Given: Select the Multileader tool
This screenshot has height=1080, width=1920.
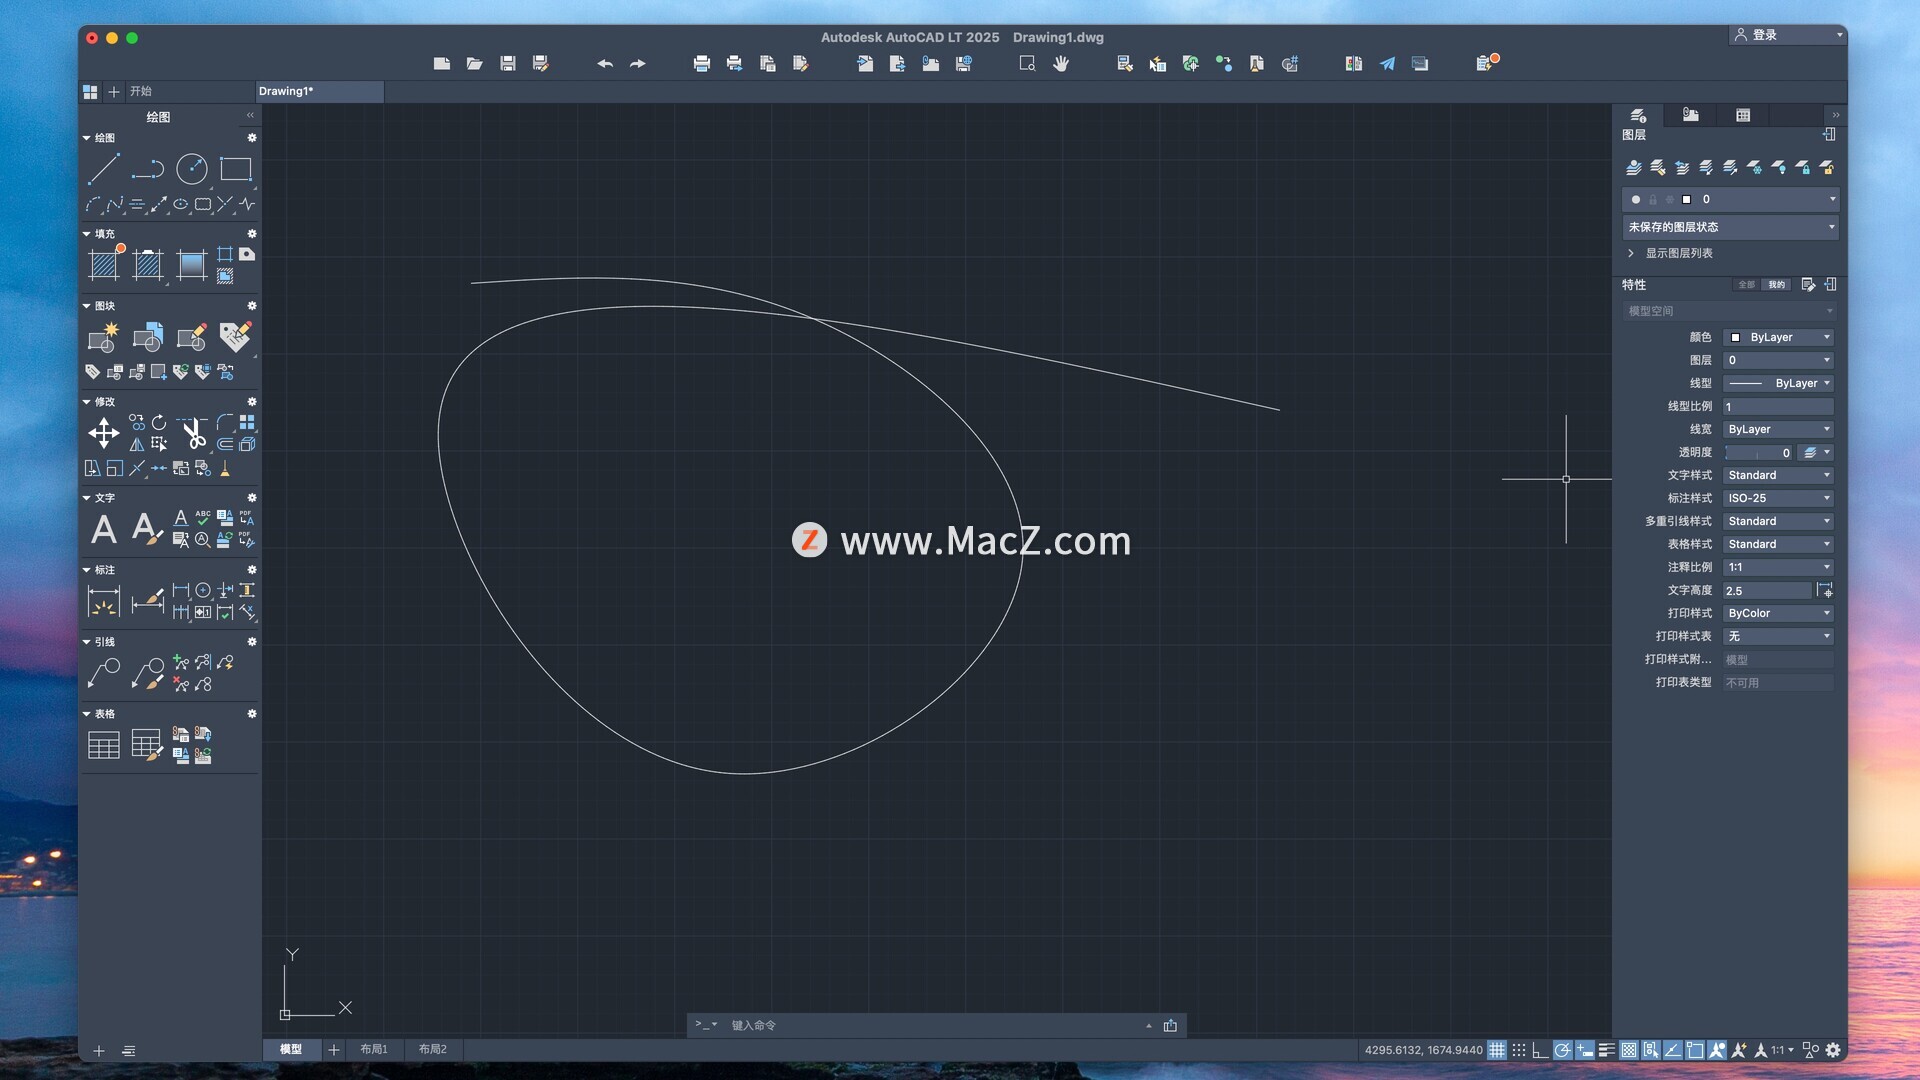Looking at the screenshot, I should (104, 673).
